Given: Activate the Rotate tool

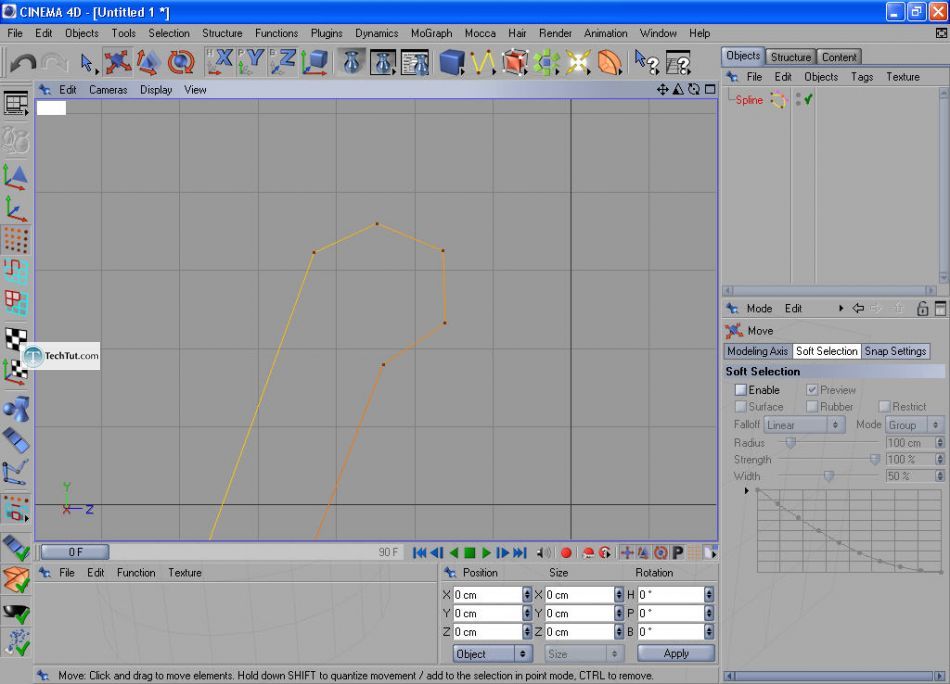Looking at the screenshot, I should 181,62.
